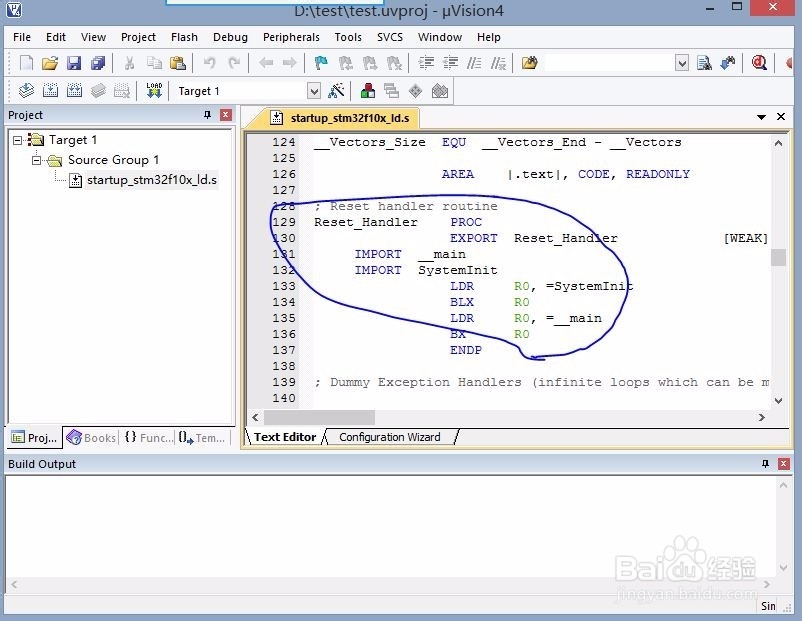Viewport: 802px width, 621px height.
Task: Open the editor window list dropdown arrow
Action: click(761, 117)
